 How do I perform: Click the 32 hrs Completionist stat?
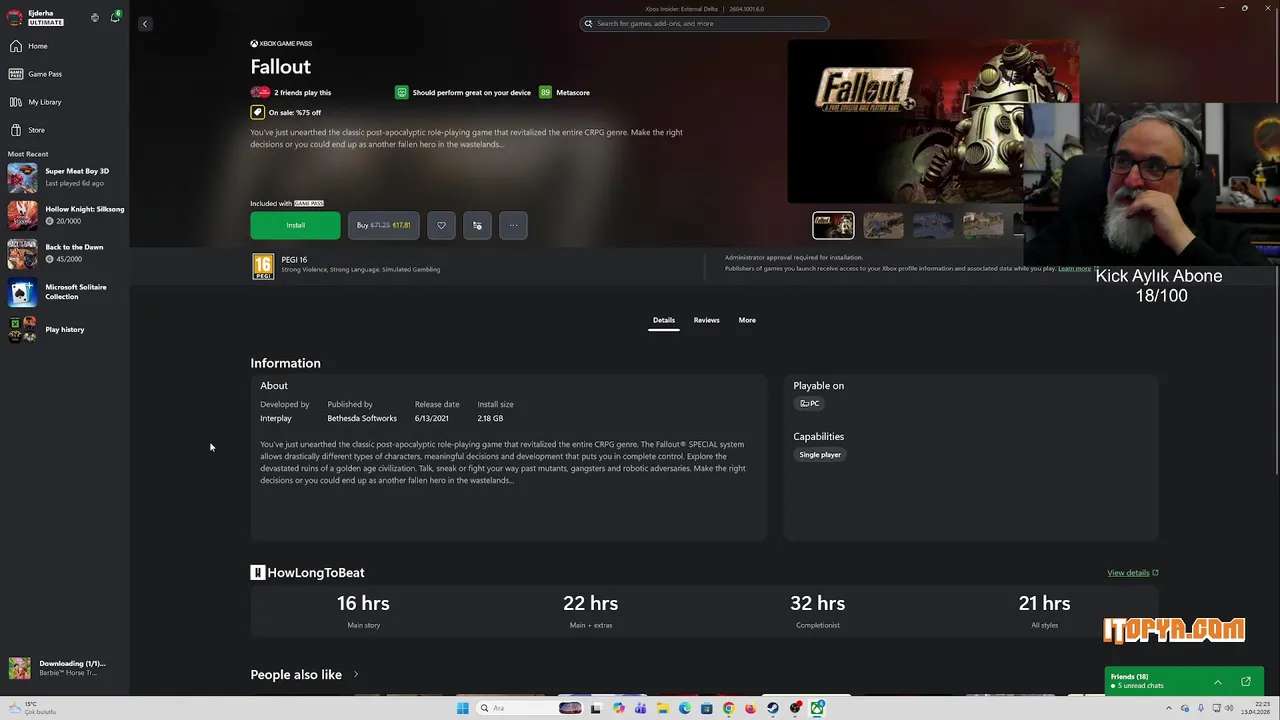coord(817,611)
